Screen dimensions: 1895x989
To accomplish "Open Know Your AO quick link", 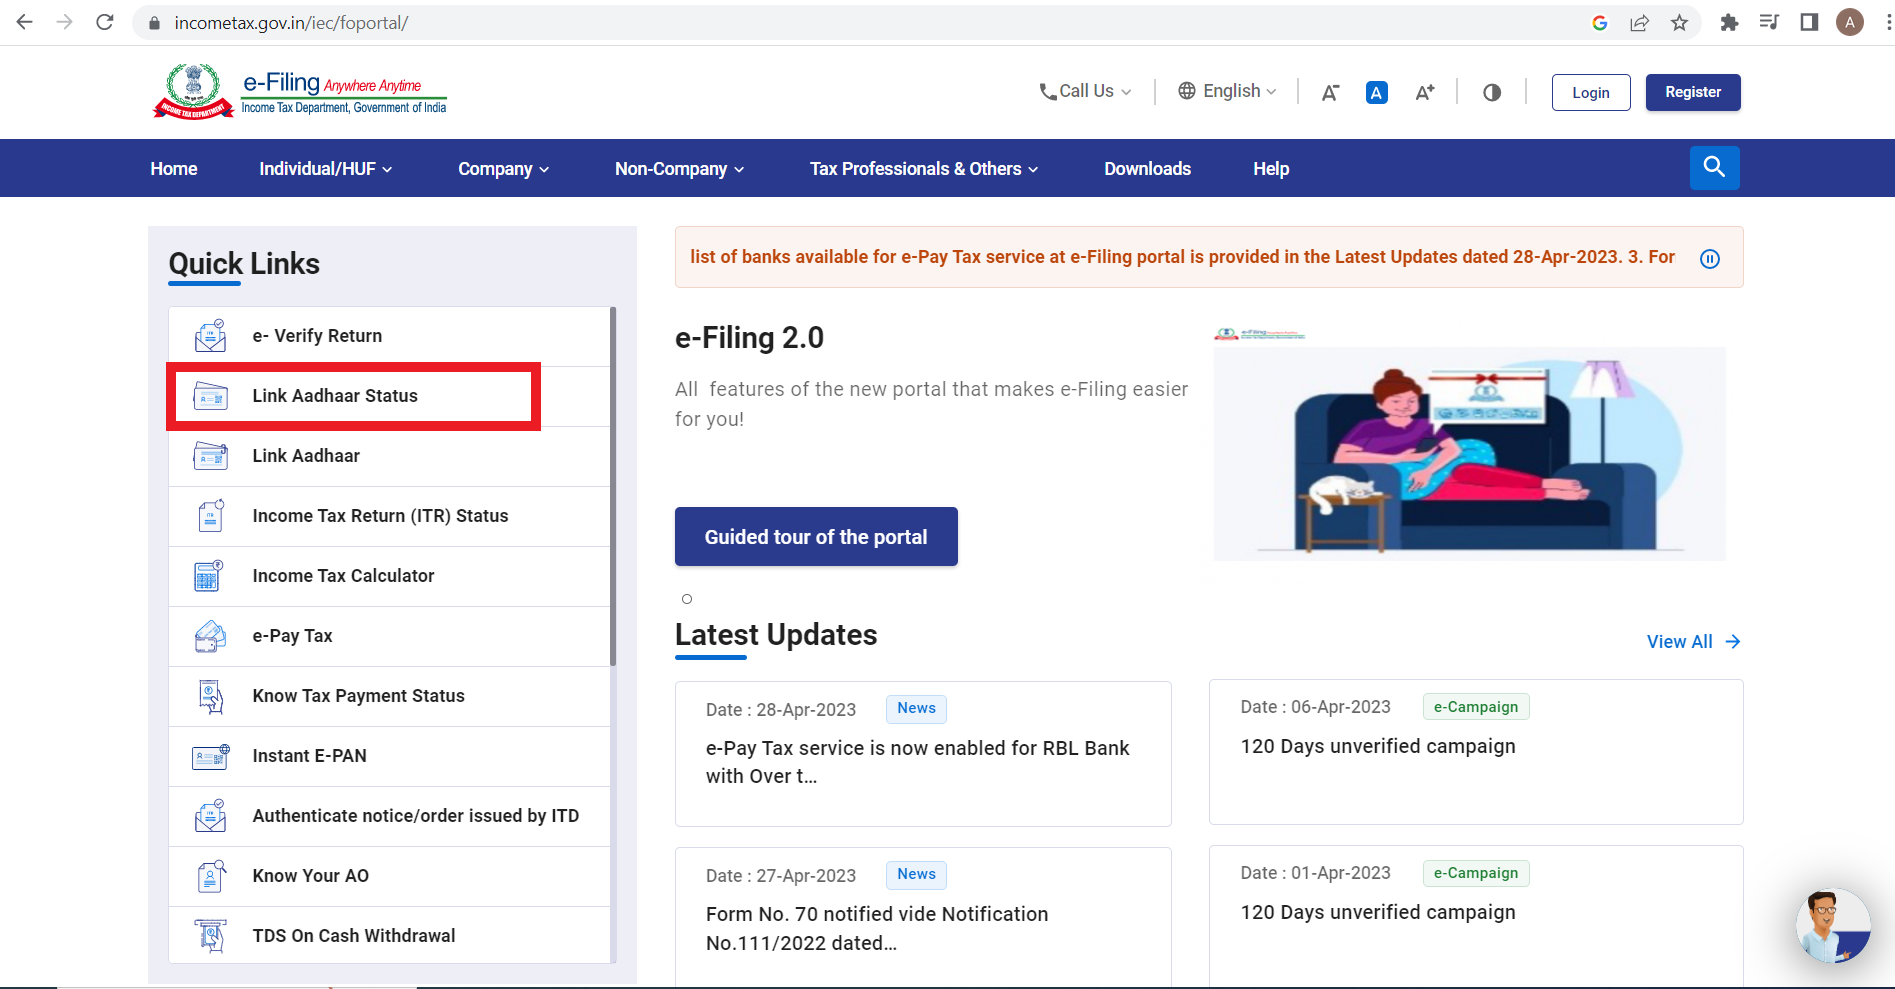I will click(x=389, y=876).
